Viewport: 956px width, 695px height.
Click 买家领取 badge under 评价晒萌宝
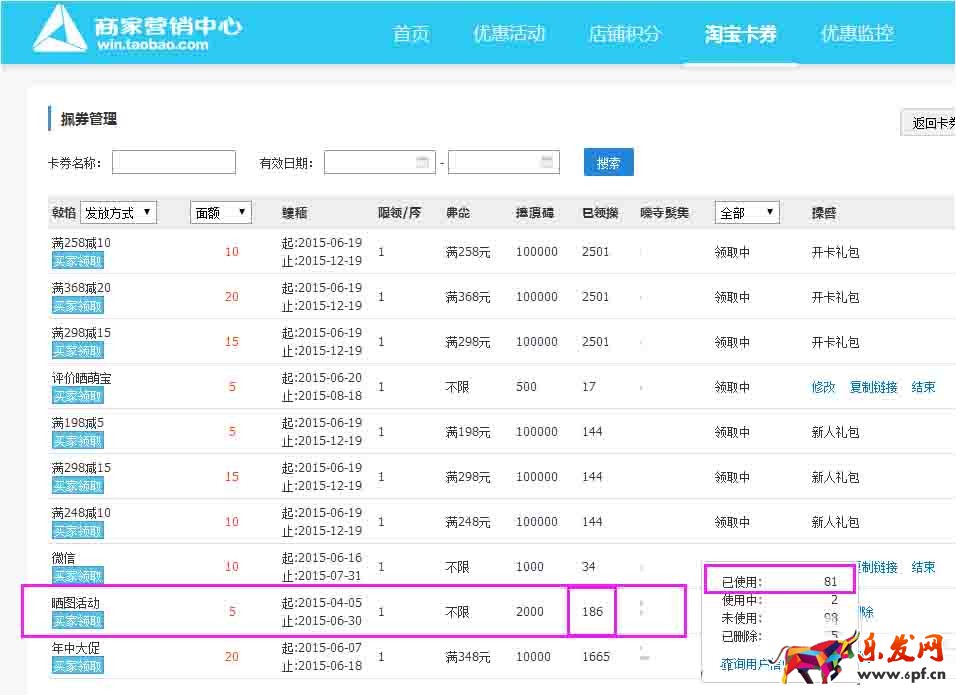(77, 396)
